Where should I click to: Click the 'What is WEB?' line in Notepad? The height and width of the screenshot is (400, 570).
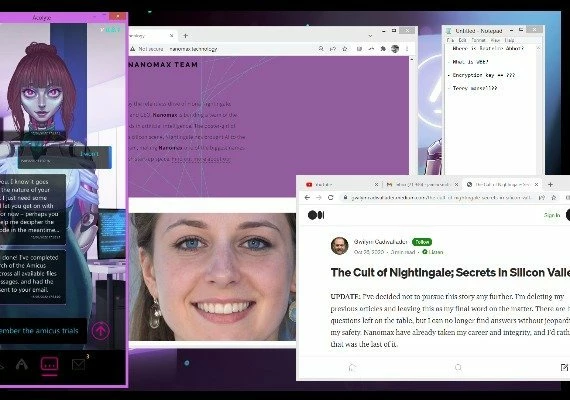point(470,62)
